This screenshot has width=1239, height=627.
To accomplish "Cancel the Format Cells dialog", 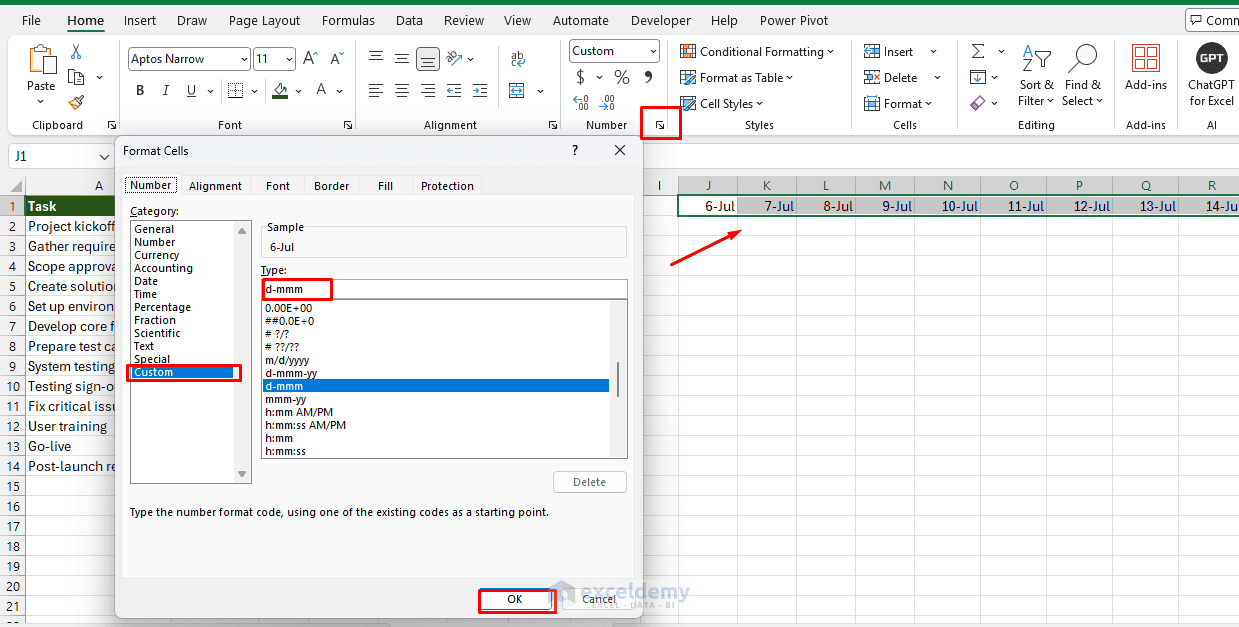I will [599, 599].
